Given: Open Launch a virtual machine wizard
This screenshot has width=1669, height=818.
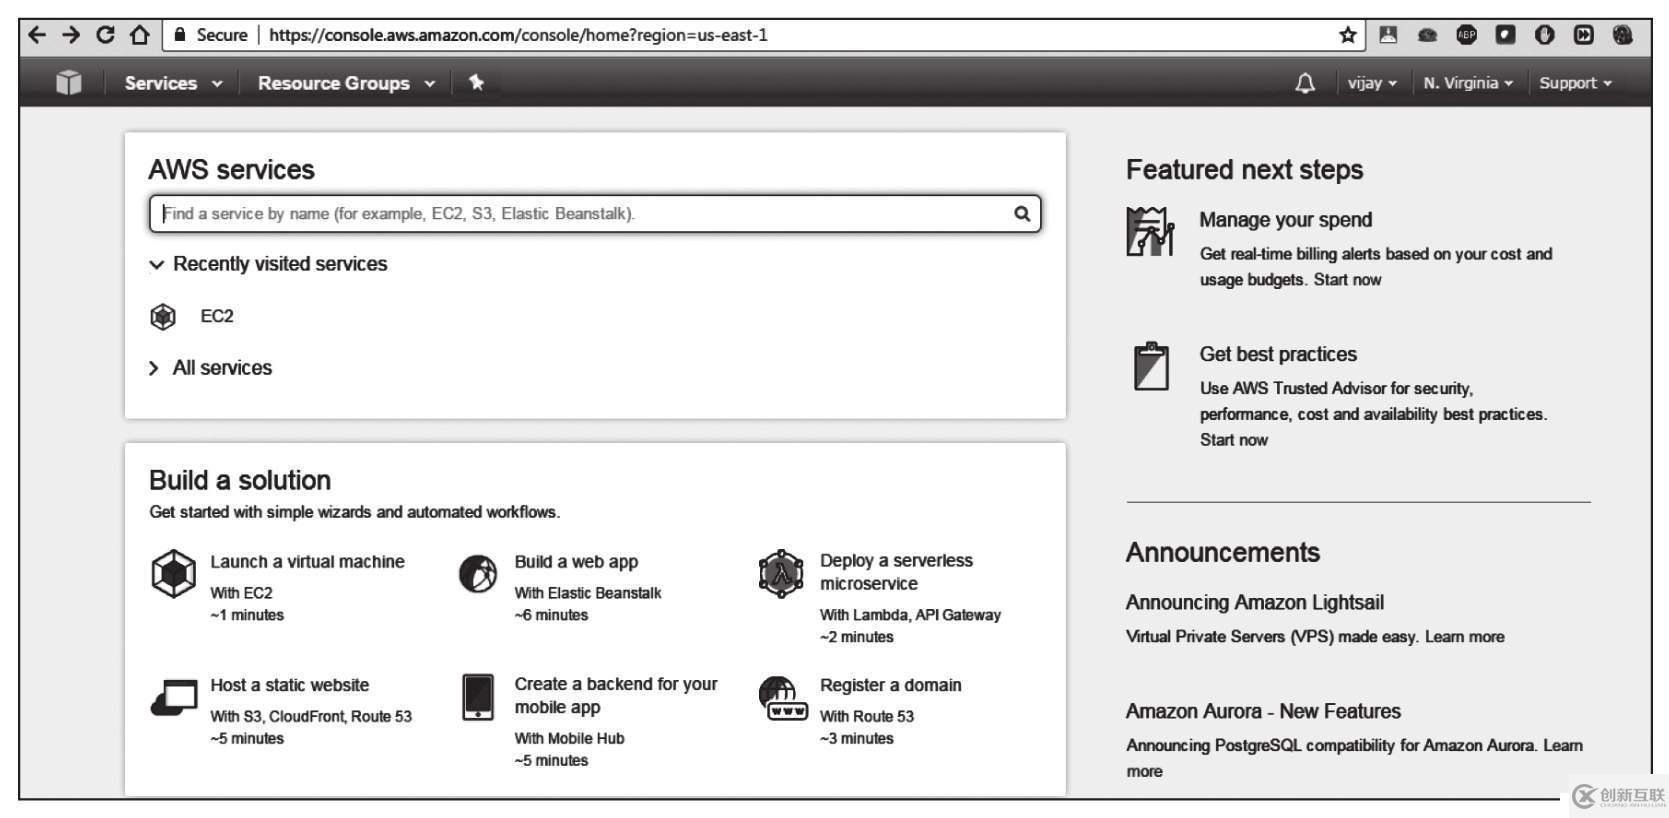Looking at the screenshot, I should pyautogui.click(x=307, y=562).
